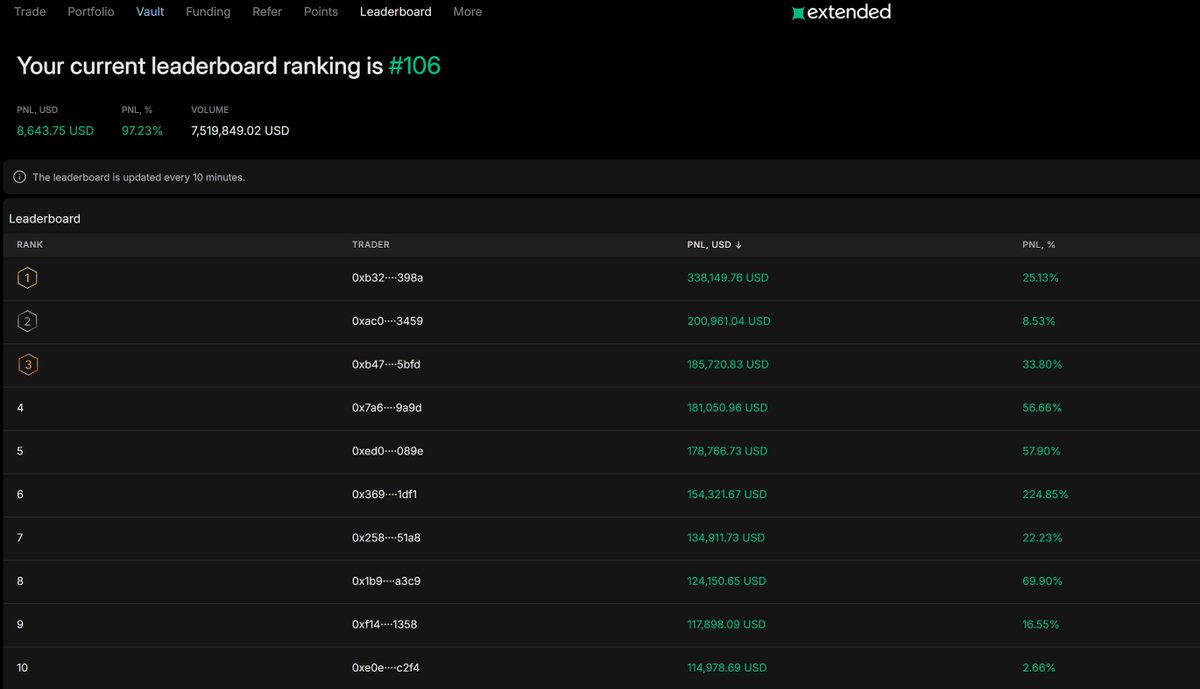Screen dimensions: 1200x689
Task: Open the Refer tab
Action: point(267,12)
